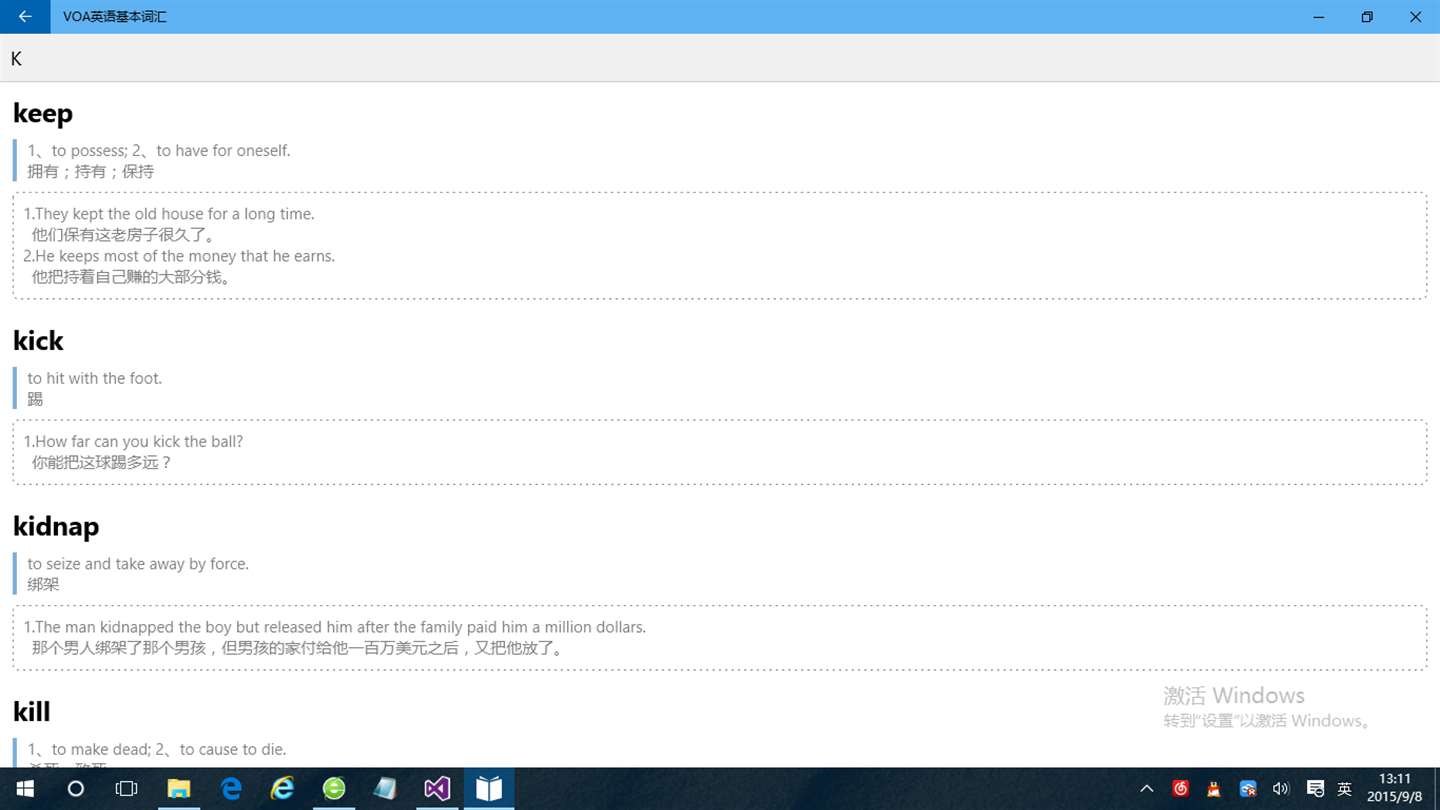The width and height of the screenshot is (1440, 810).
Task: Switch to Visual Studio in the taskbar
Action: 437,789
